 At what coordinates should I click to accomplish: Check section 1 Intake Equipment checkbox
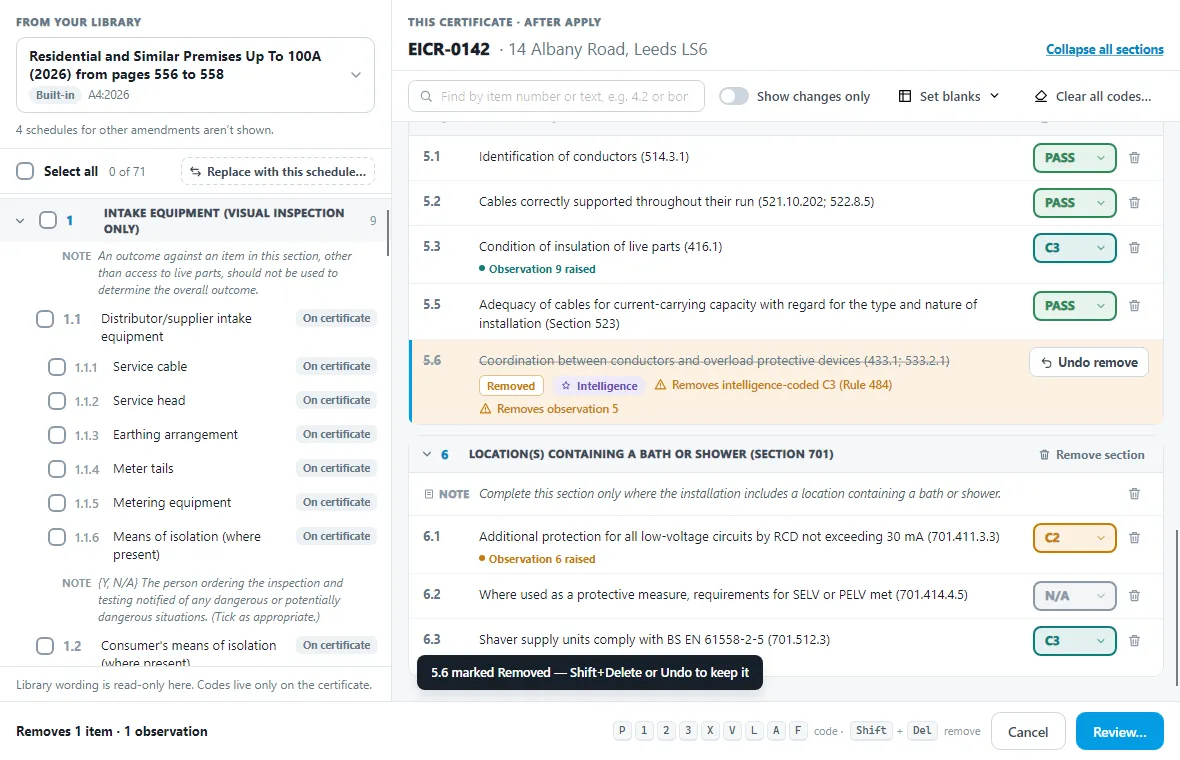tap(48, 220)
